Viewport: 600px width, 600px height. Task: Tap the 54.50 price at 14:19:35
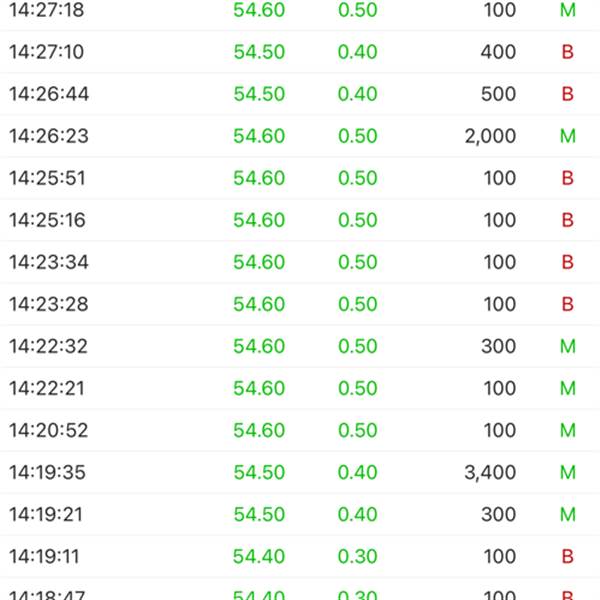(x=259, y=472)
